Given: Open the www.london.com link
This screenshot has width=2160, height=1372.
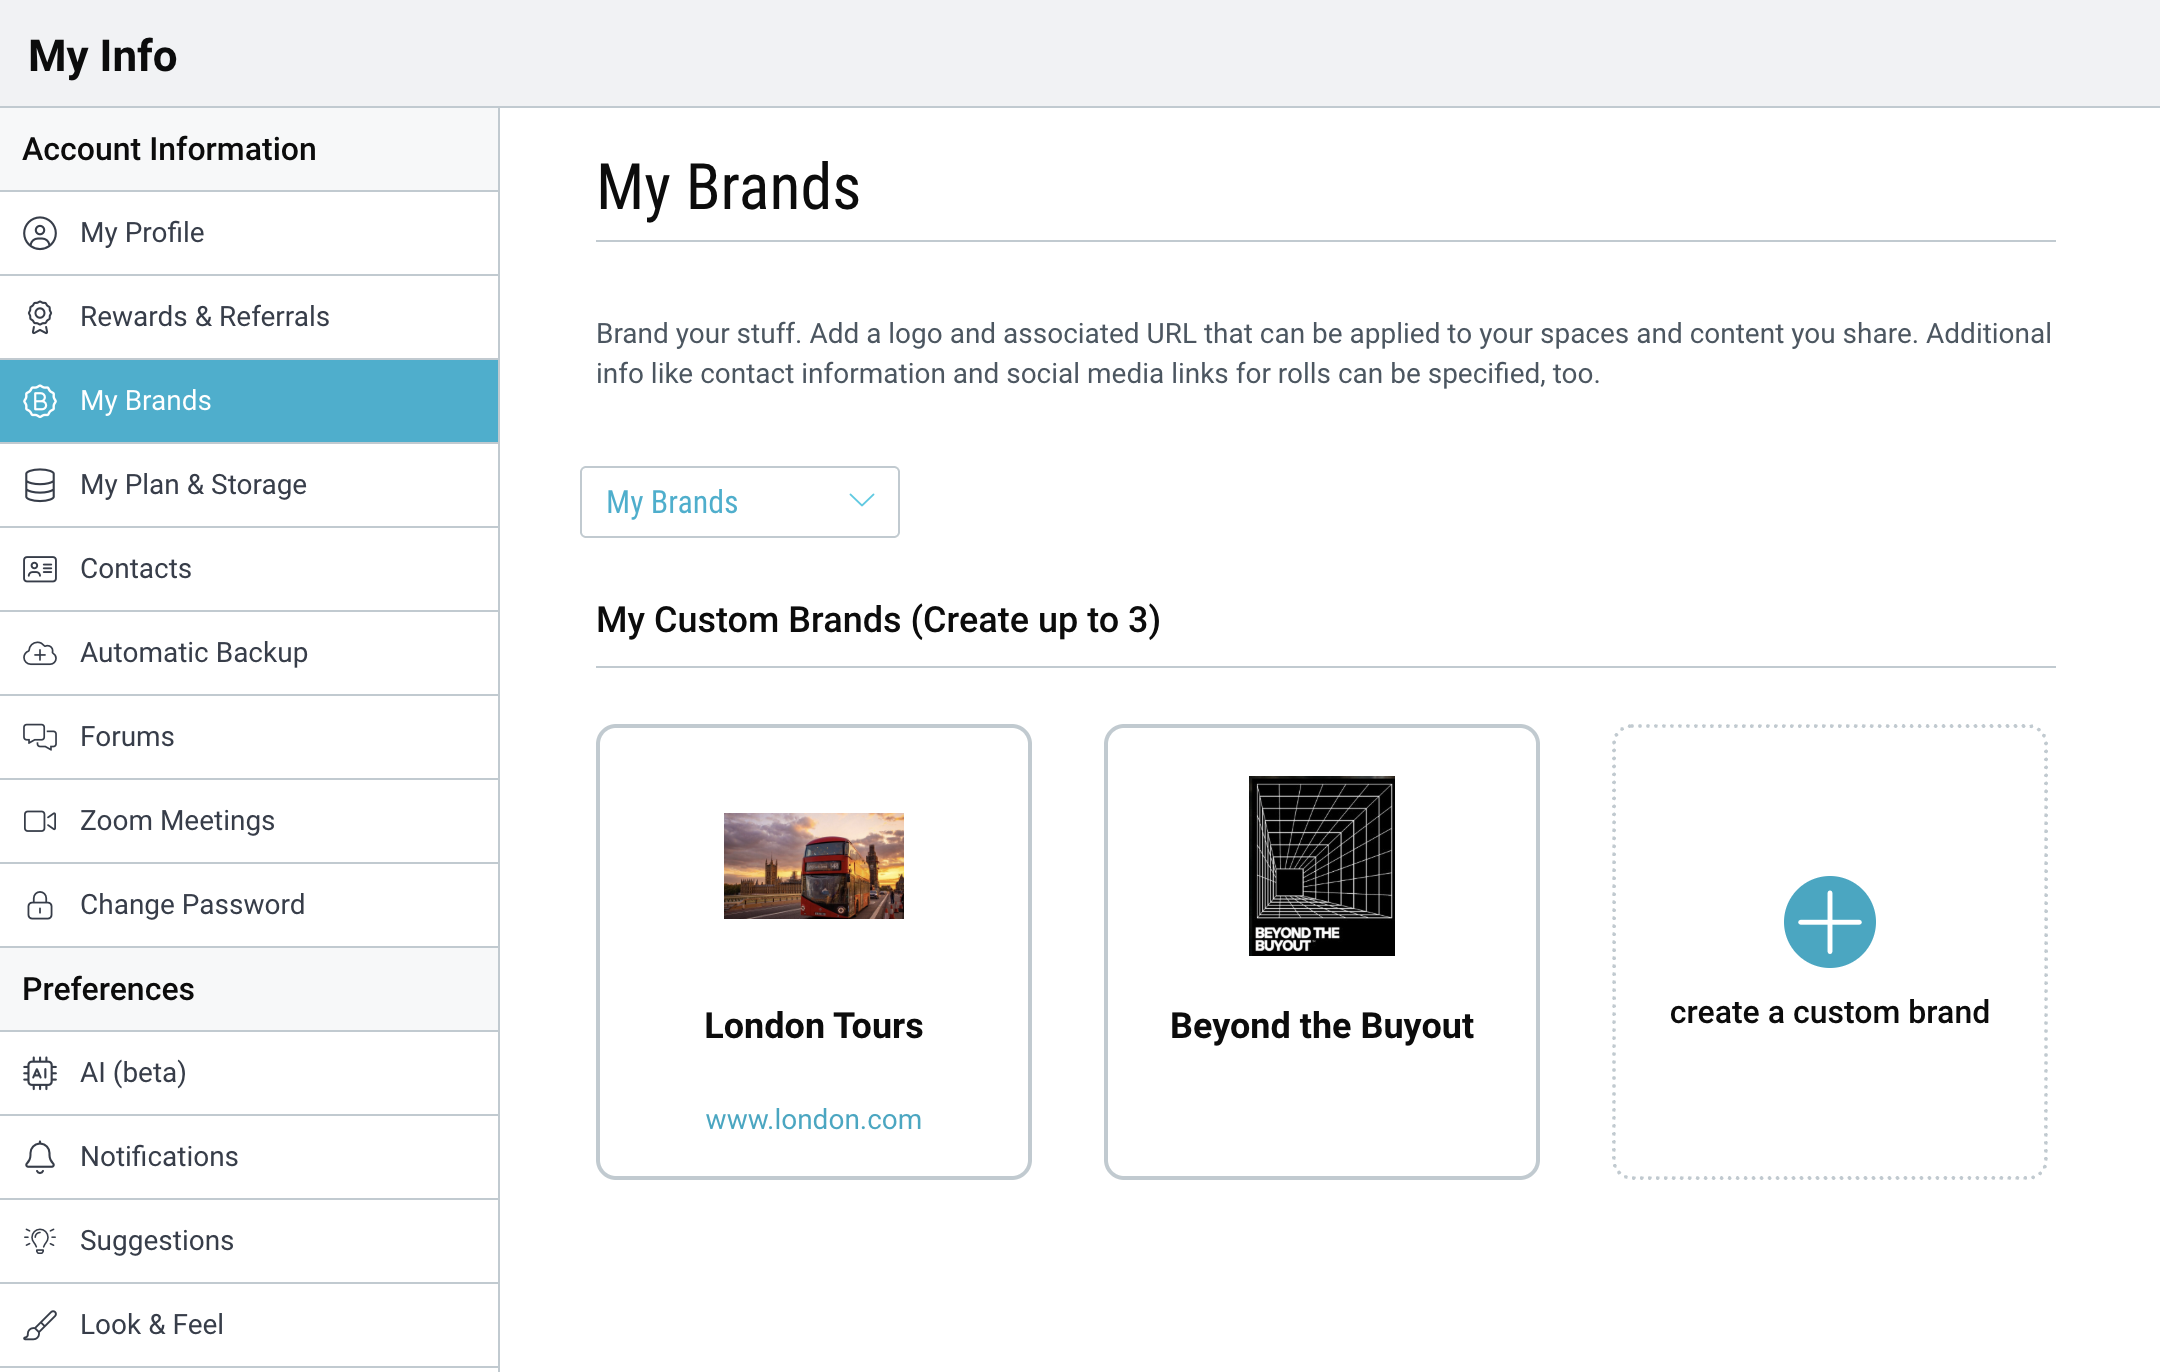Looking at the screenshot, I should tap(813, 1119).
